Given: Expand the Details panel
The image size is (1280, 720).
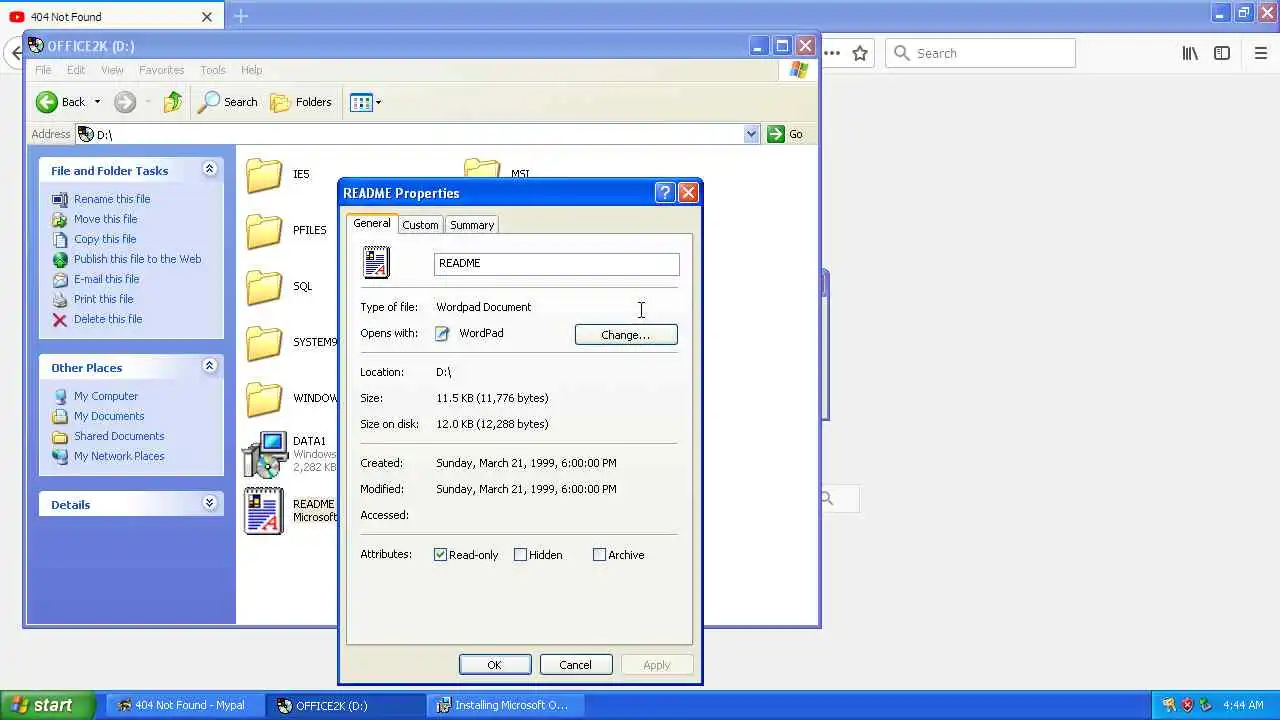Looking at the screenshot, I should pyautogui.click(x=209, y=504).
